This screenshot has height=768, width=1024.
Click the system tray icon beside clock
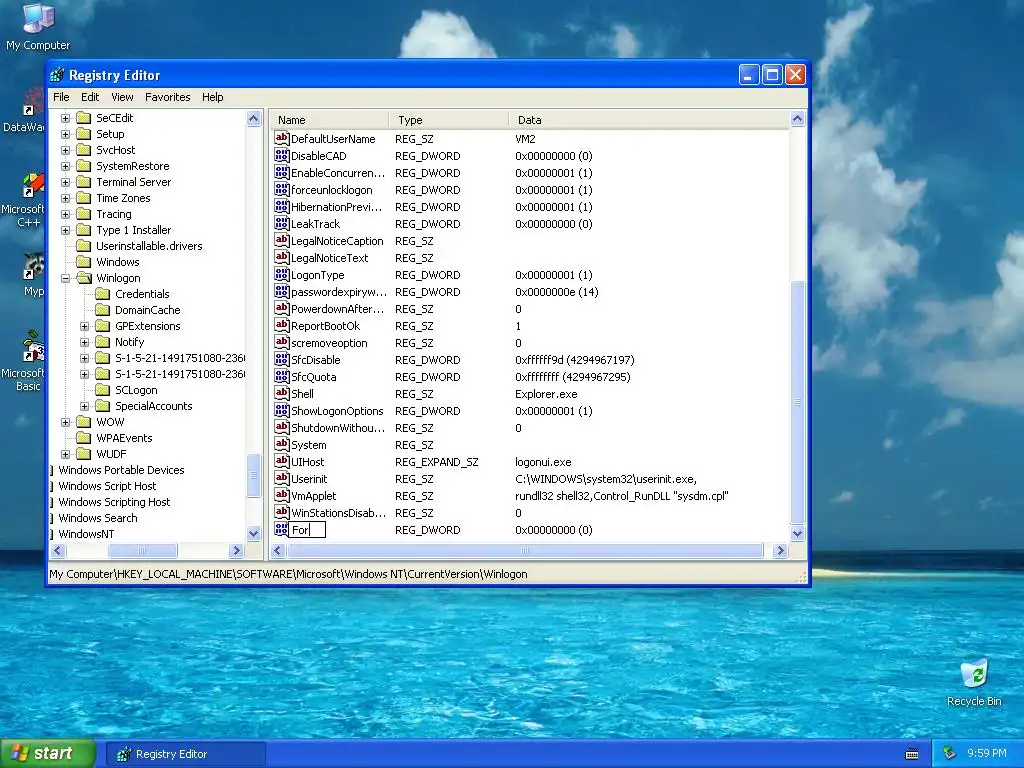(949, 753)
